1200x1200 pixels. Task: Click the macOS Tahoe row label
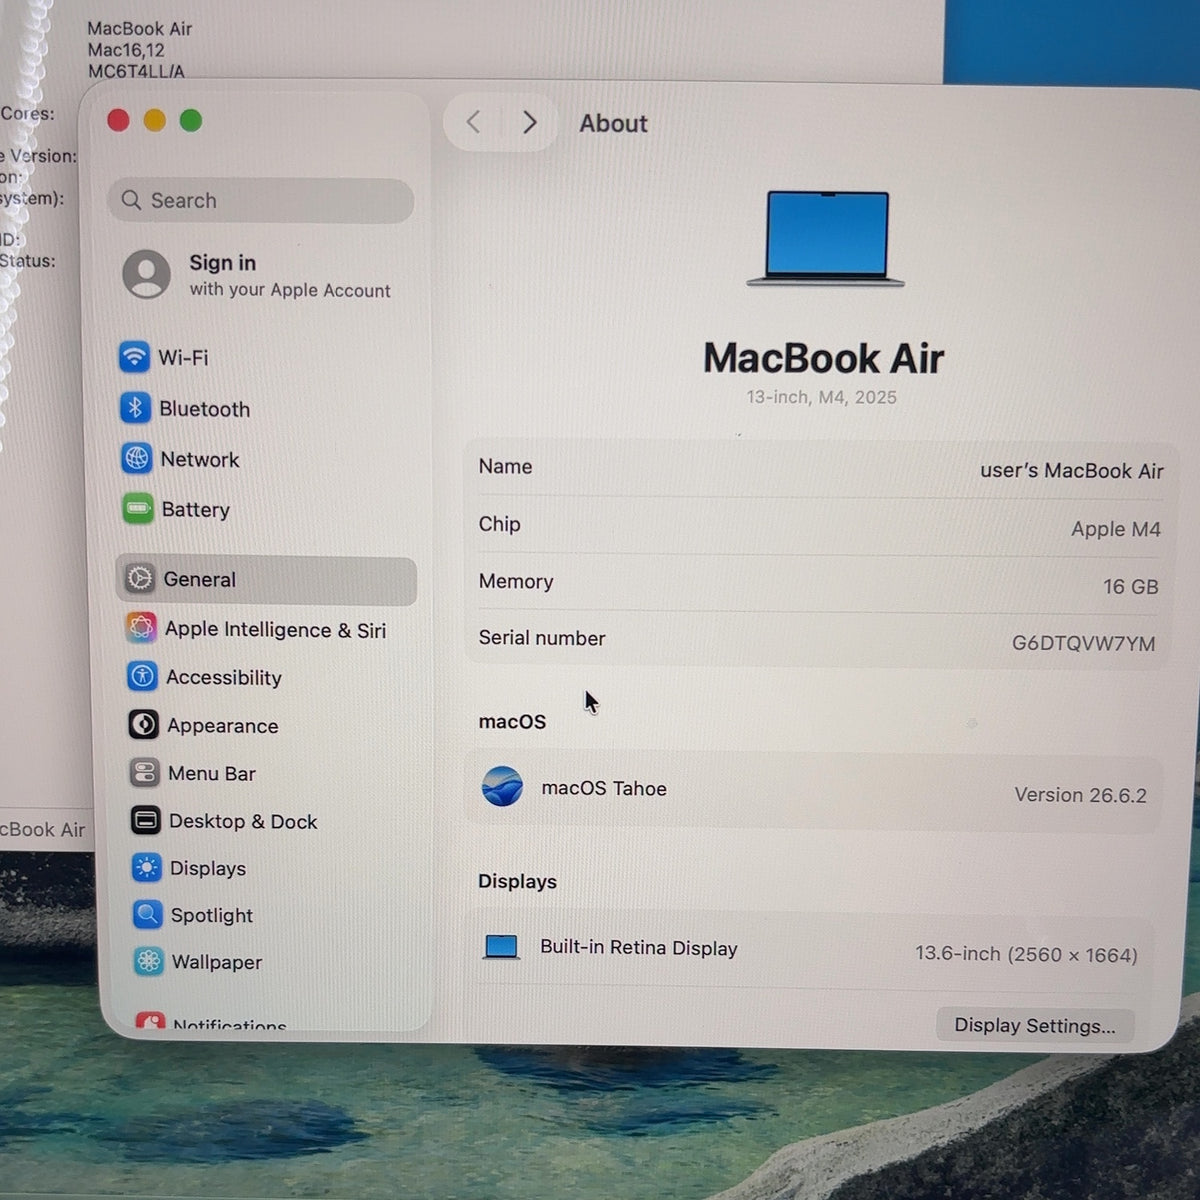point(604,788)
